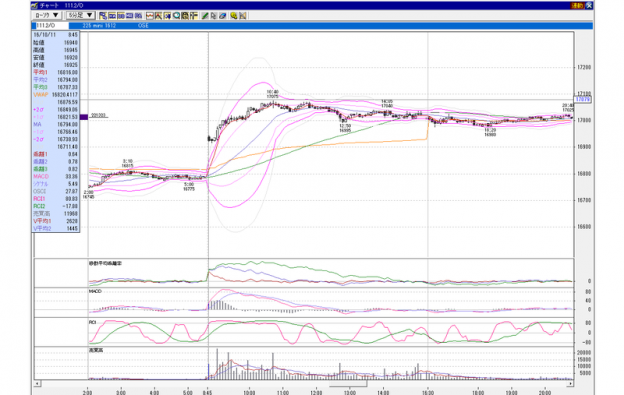Click the green pencil drawing tool icon
The width and height of the screenshot is (624, 395).
[205, 16]
